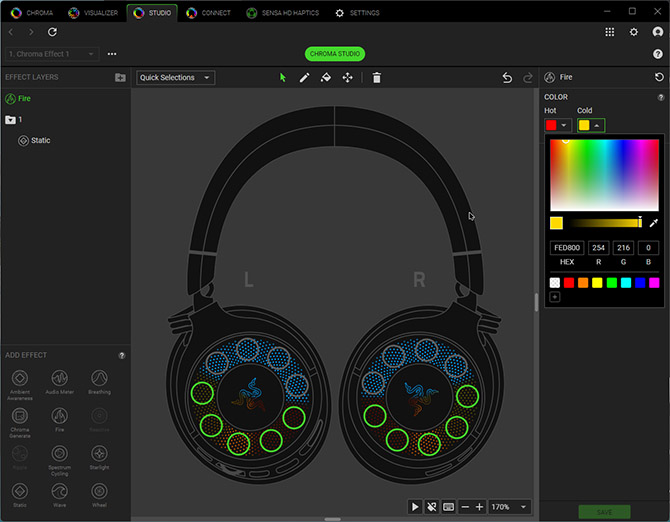
Task: Zoom in with the plus button
Action: (x=479, y=507)
